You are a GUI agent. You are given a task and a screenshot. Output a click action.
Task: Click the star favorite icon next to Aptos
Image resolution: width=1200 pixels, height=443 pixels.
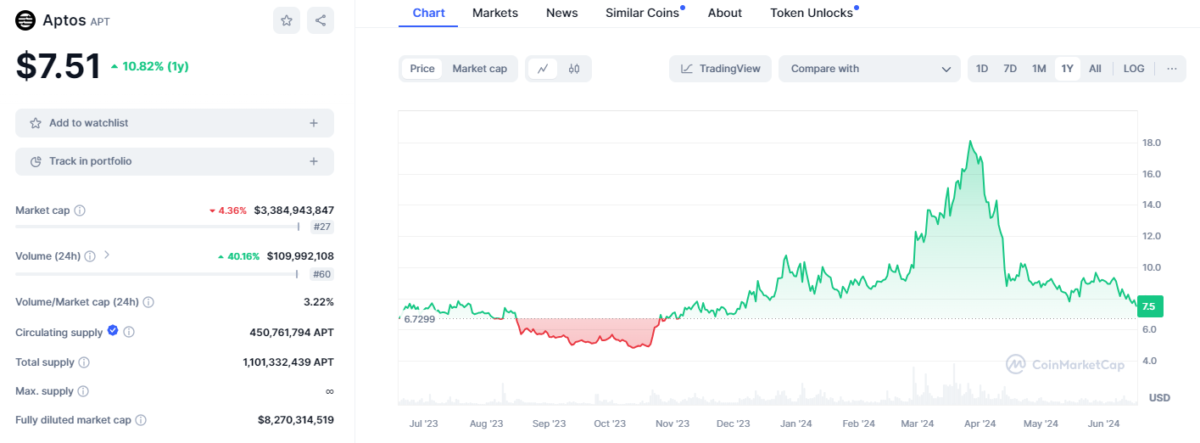[287, 20]
